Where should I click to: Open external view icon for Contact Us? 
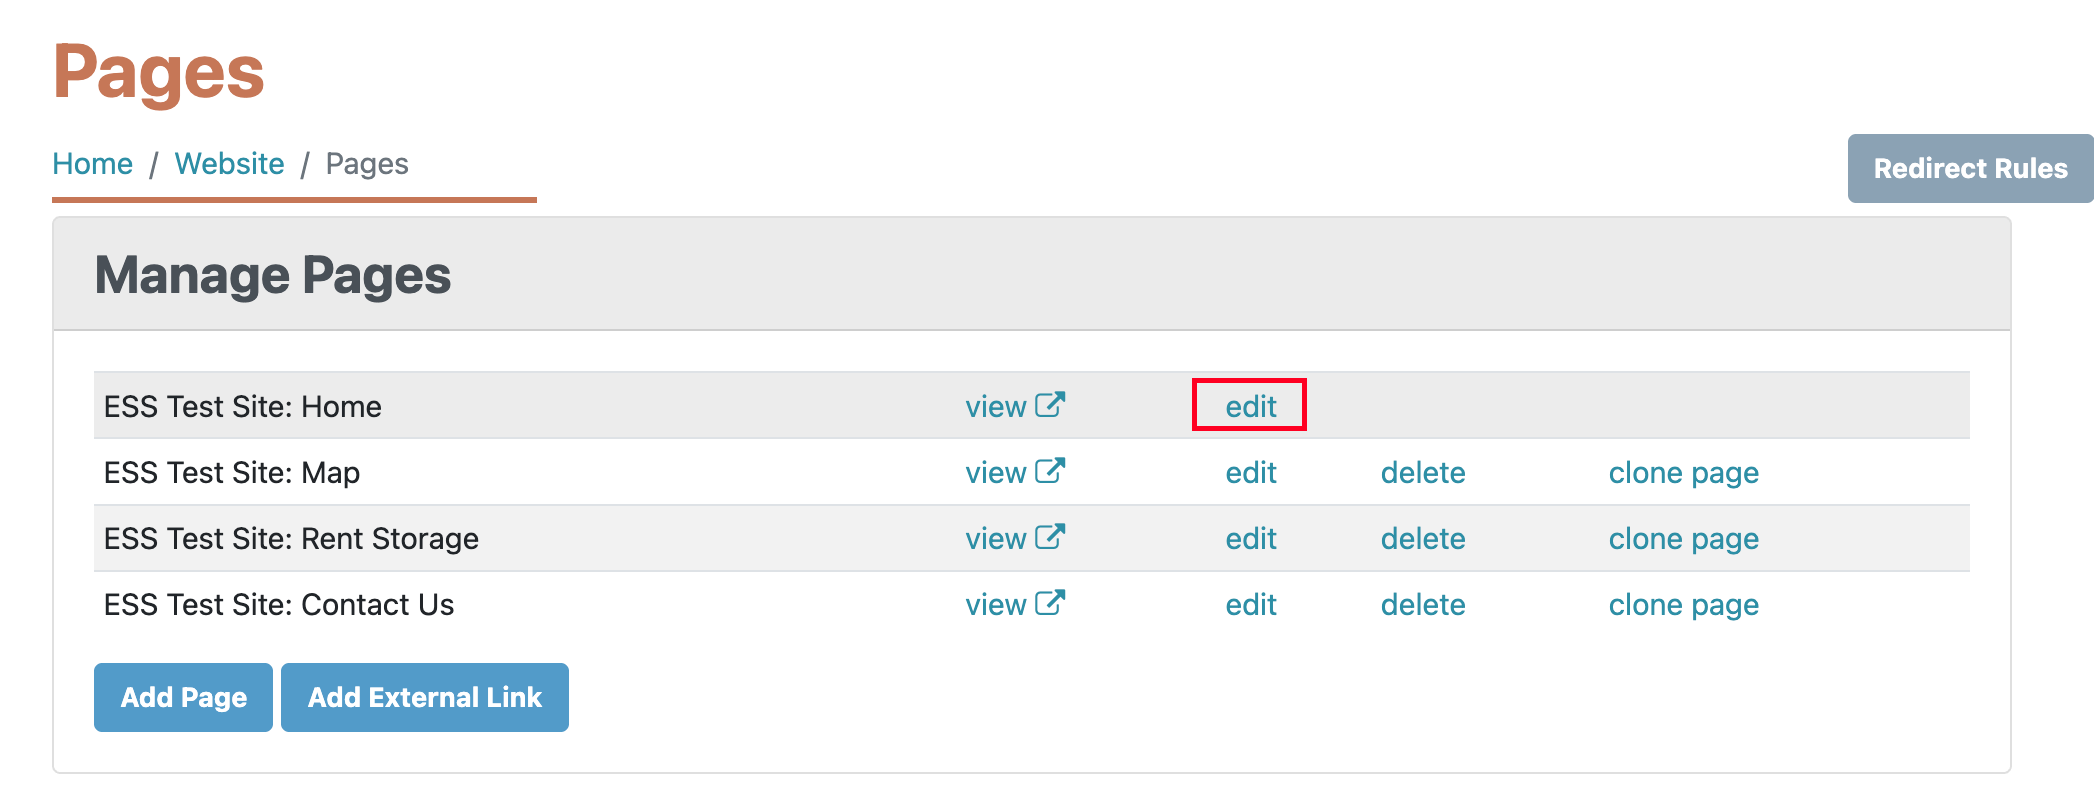(x=1050, y=603)
